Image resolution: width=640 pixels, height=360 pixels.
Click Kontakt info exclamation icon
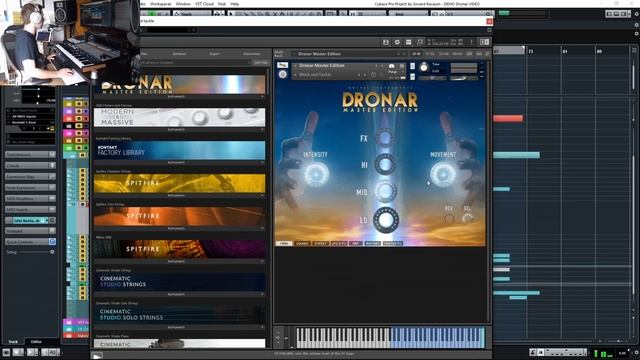(471, 42)
